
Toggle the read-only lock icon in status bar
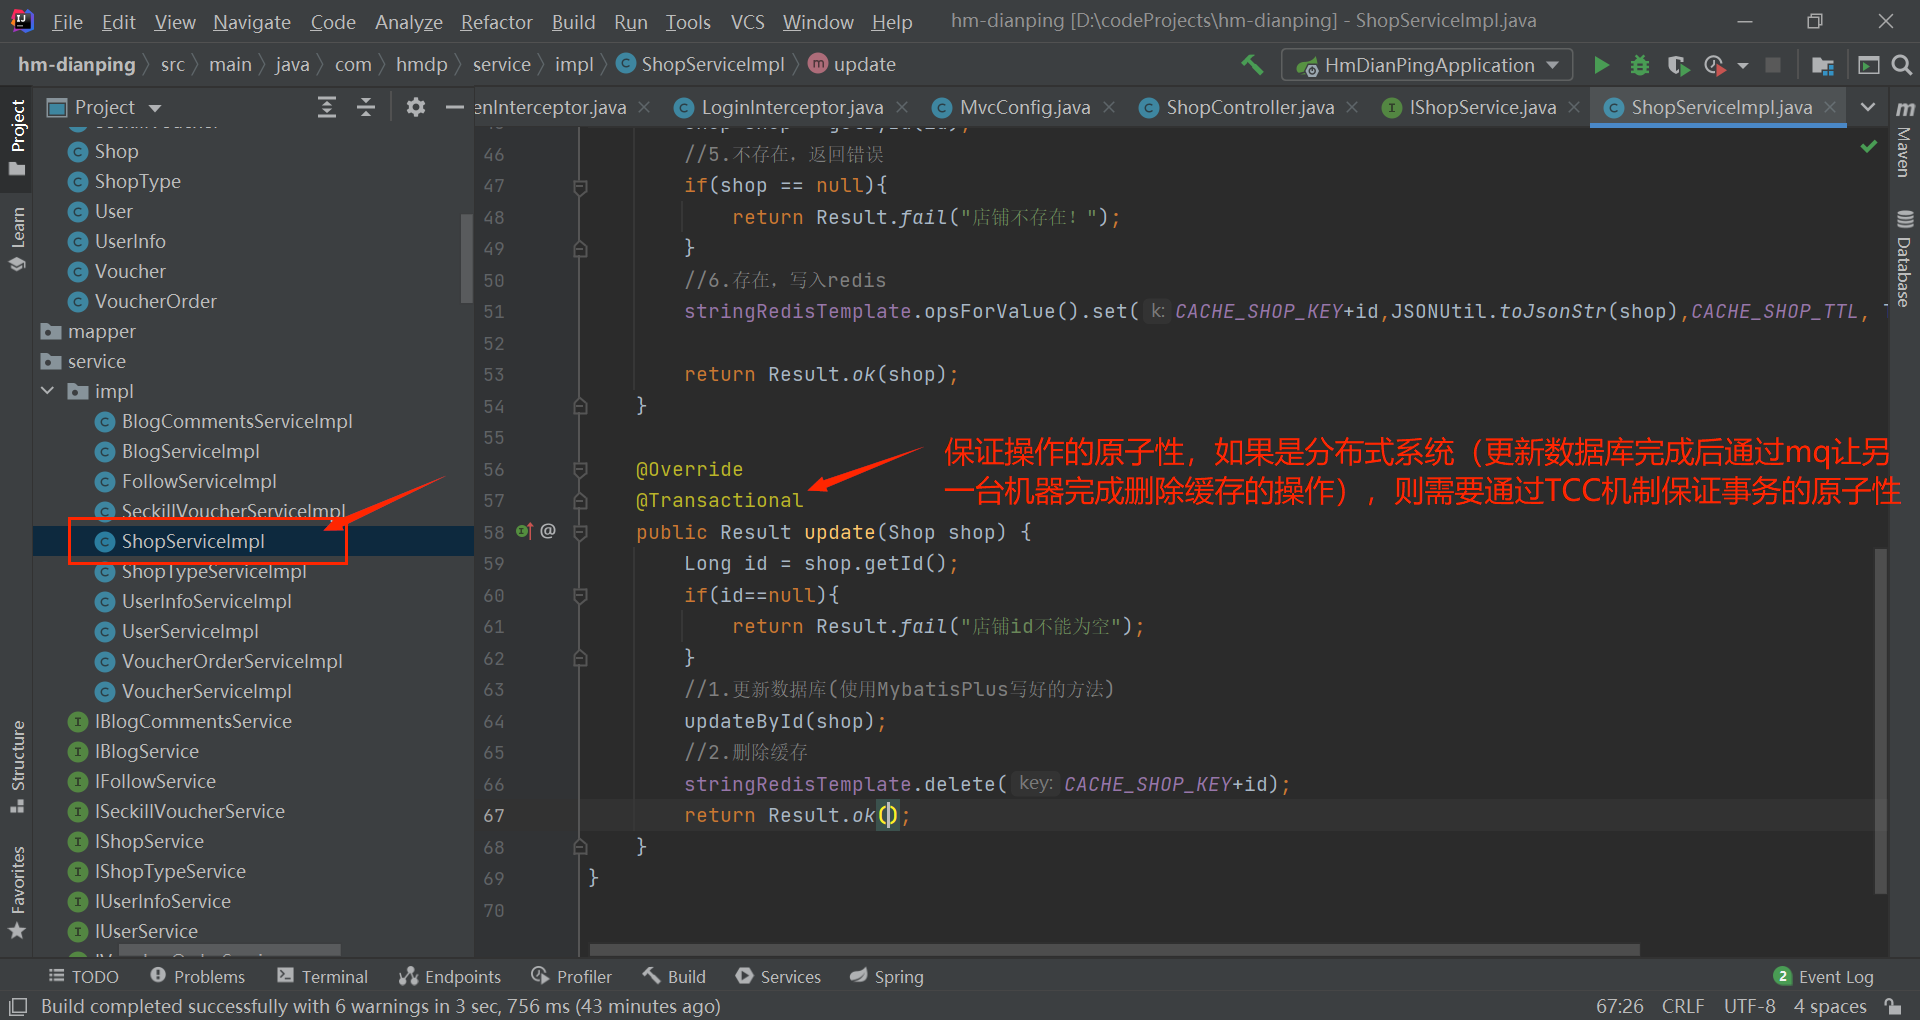pyautogui.click(x=1892, y=1006)
